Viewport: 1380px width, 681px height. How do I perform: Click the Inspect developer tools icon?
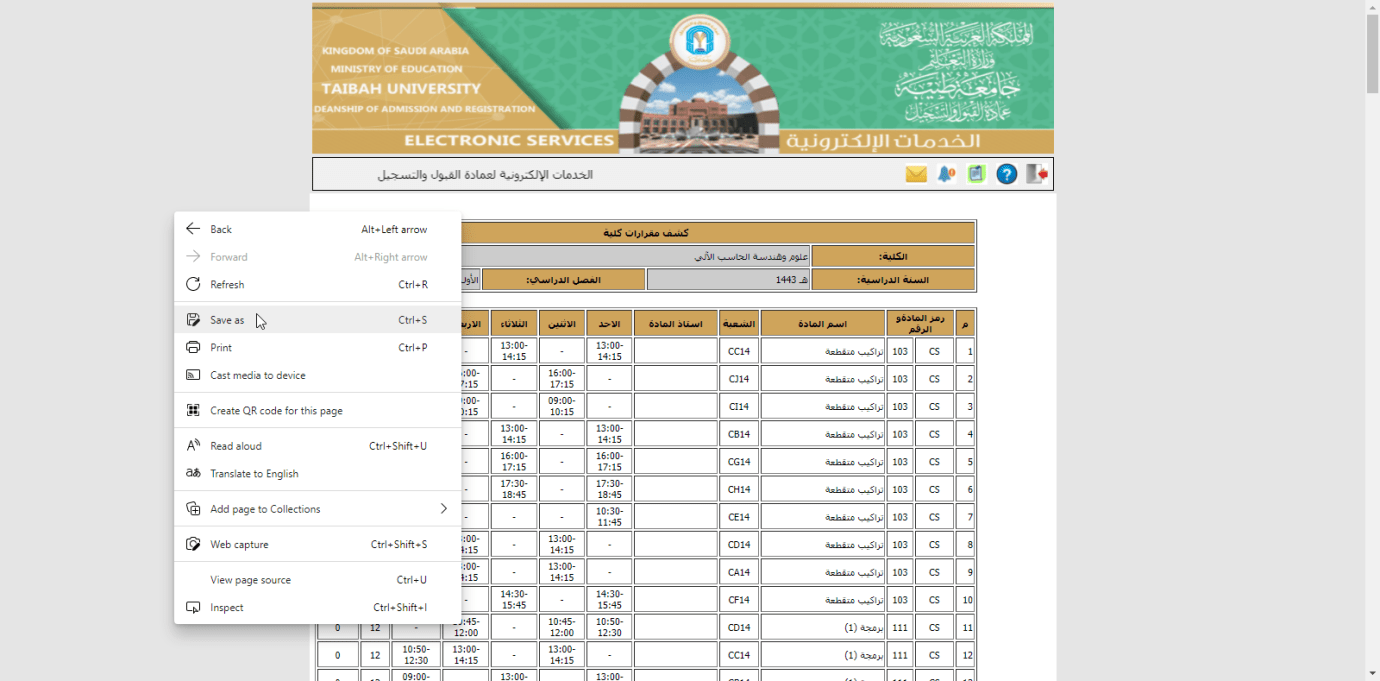click(x=193, y=607)
